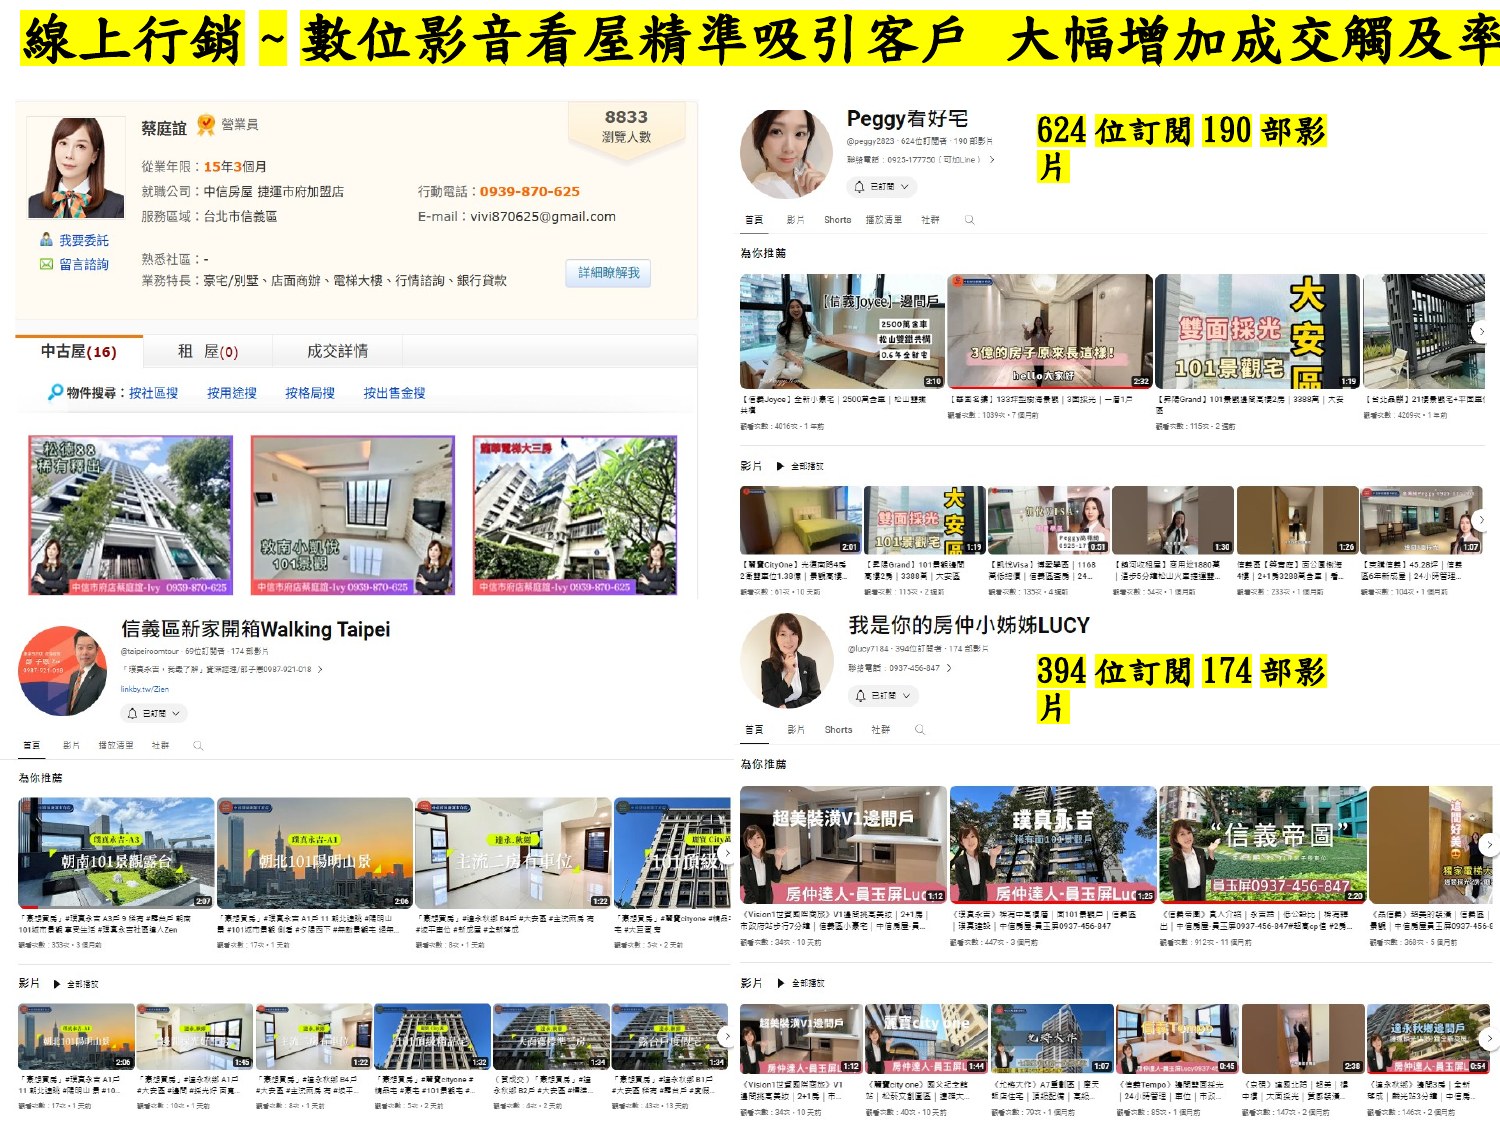
Task: Play the 朝北101陽明山景 recommended video
Action: click(314, 853)
